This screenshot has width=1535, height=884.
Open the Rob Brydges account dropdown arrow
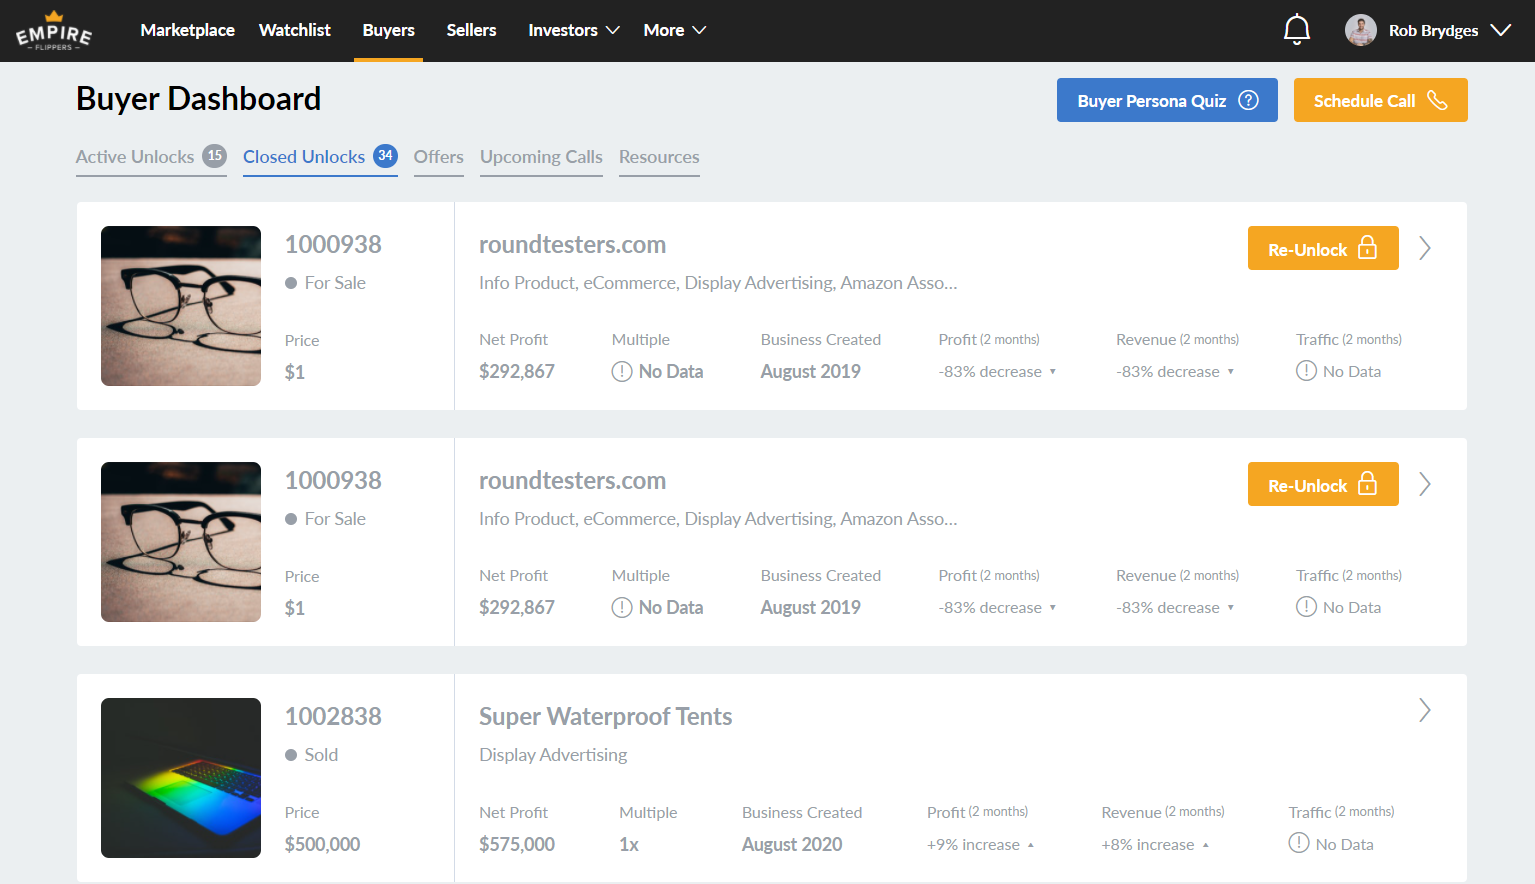point(1500,30)
